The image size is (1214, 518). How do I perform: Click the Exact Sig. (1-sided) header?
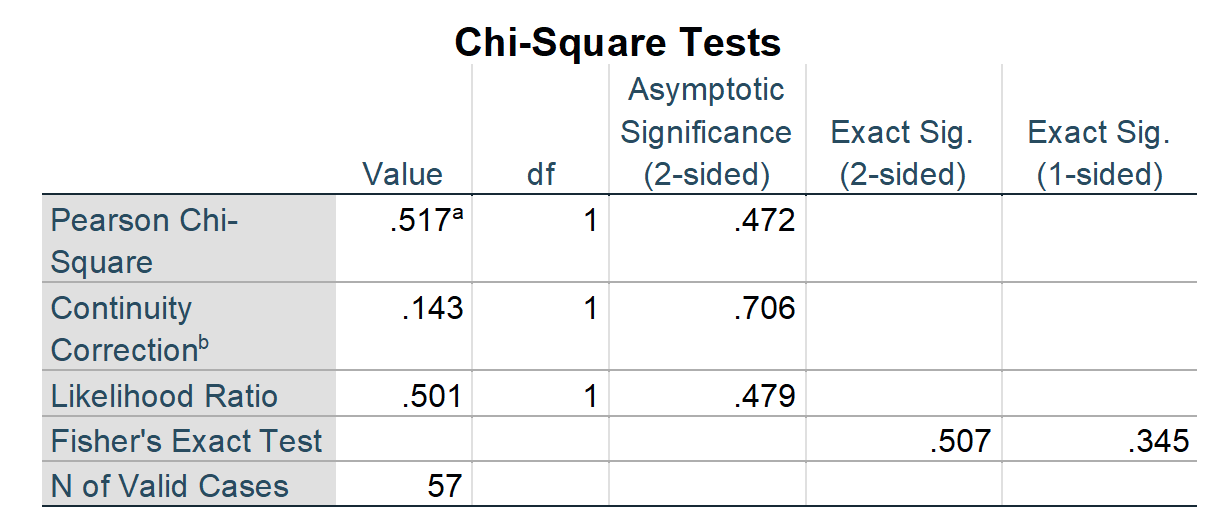pyautogui.click(x=1099, y=153)
